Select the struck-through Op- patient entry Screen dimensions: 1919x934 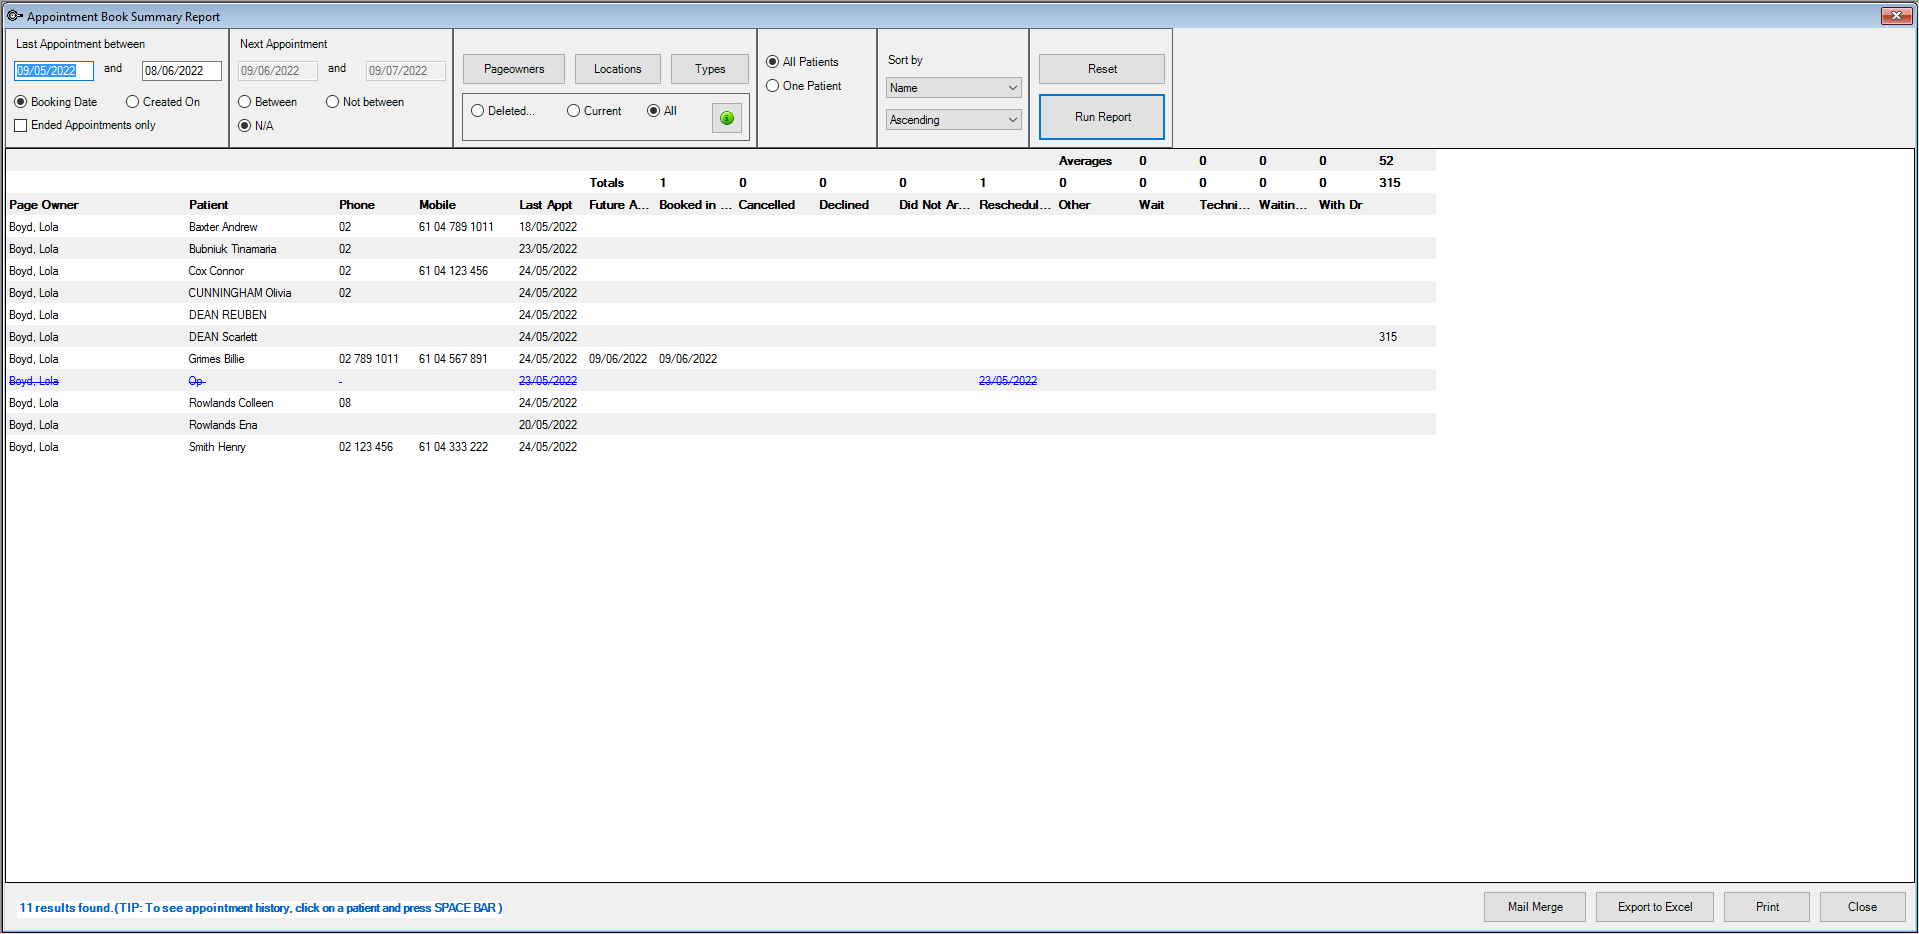pyautogui.click(x=196, y=381)
